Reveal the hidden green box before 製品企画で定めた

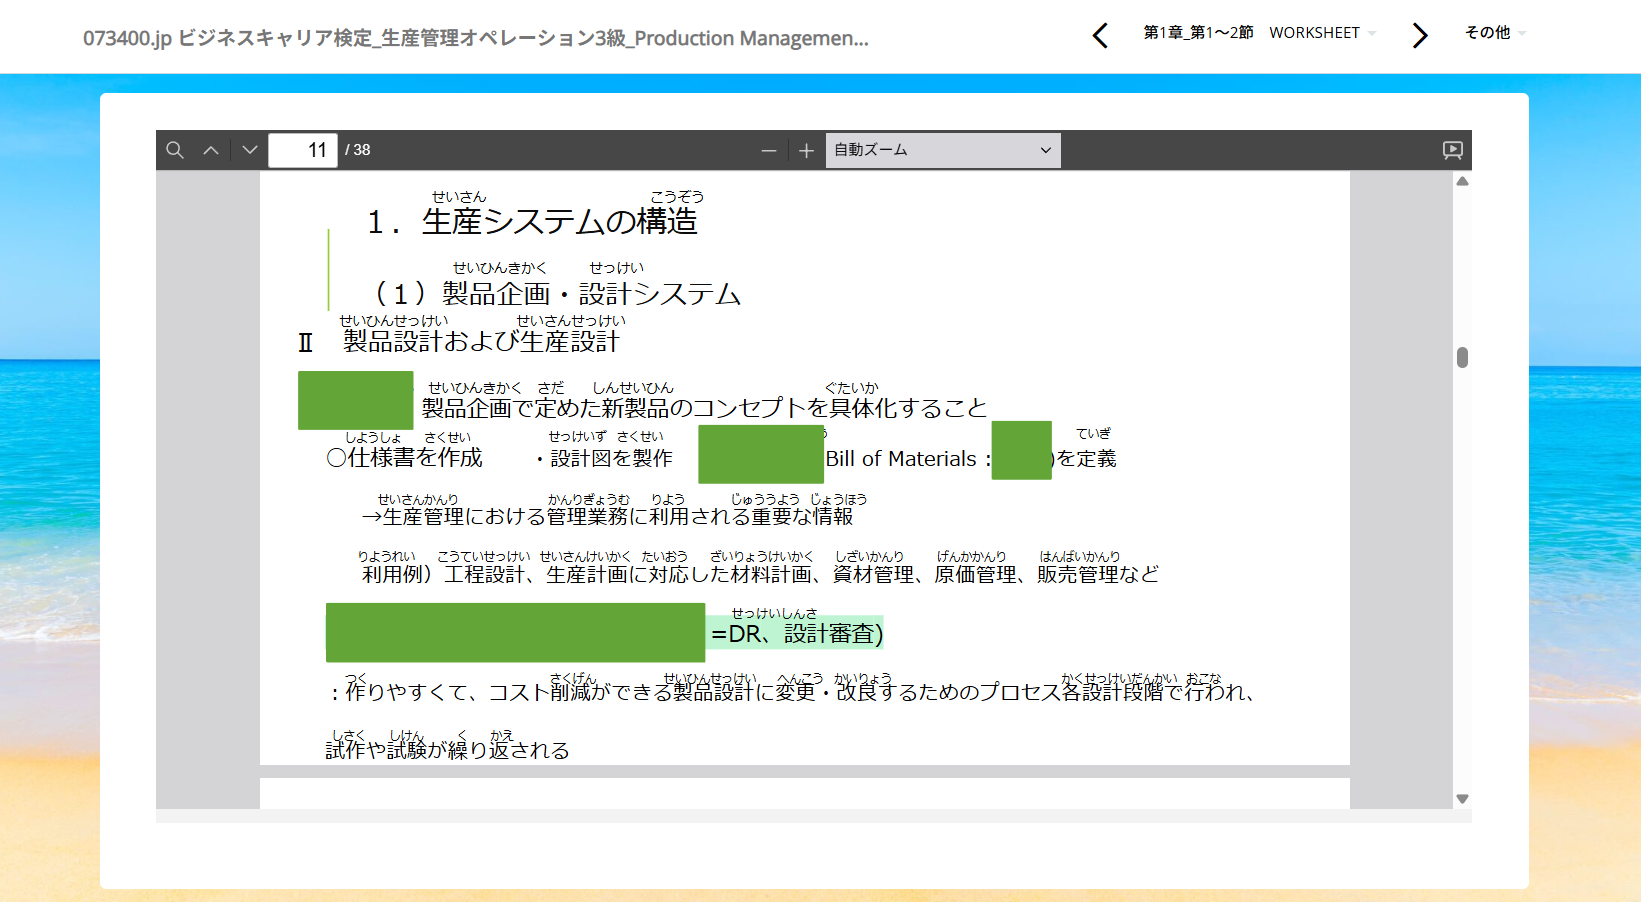tap(355, 400)
